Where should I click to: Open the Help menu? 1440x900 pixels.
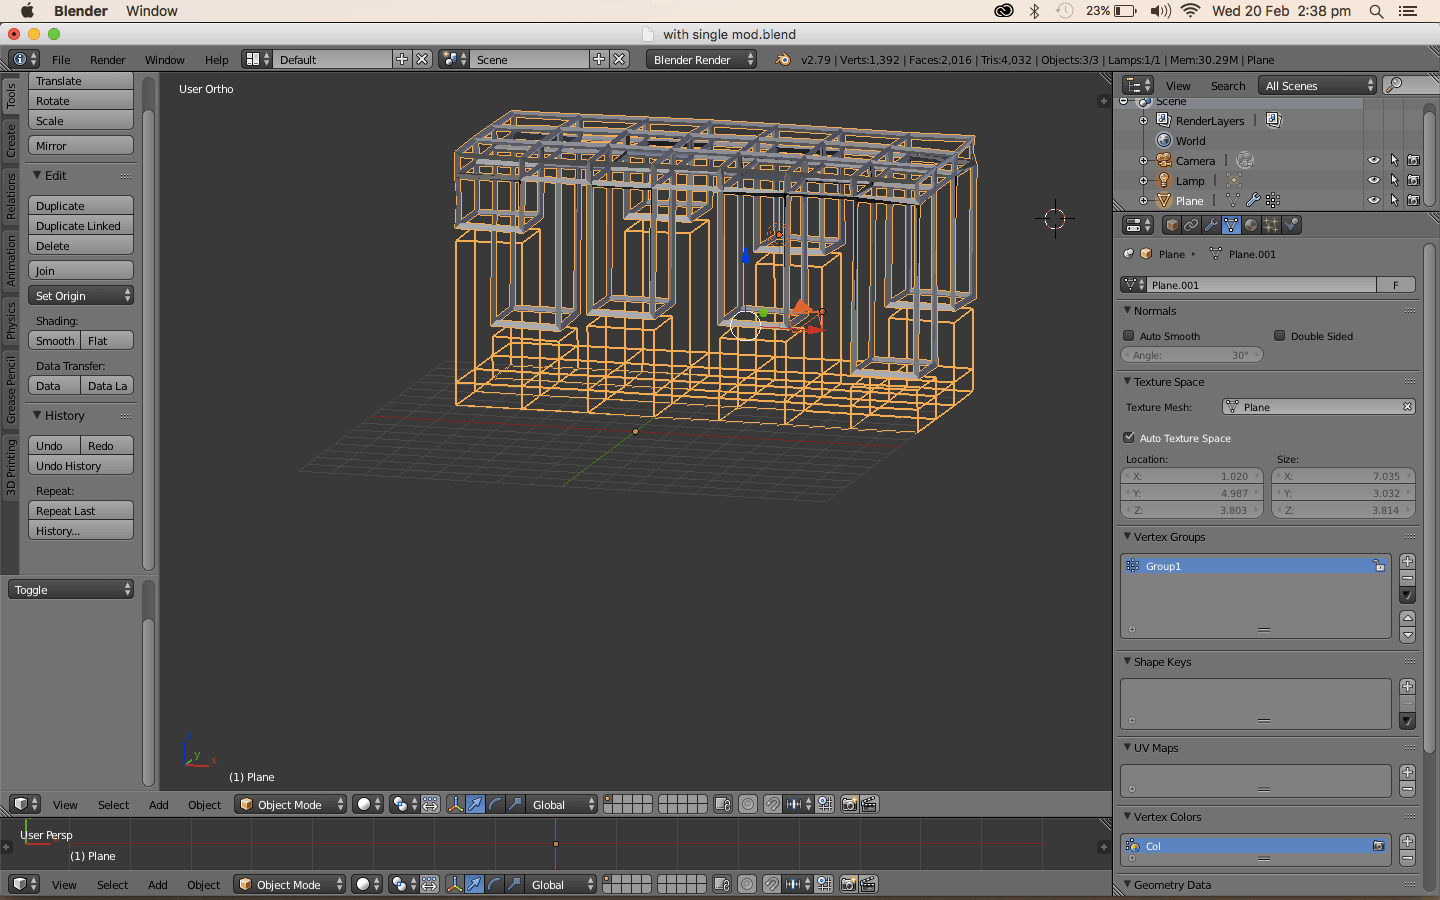[216, 59]
